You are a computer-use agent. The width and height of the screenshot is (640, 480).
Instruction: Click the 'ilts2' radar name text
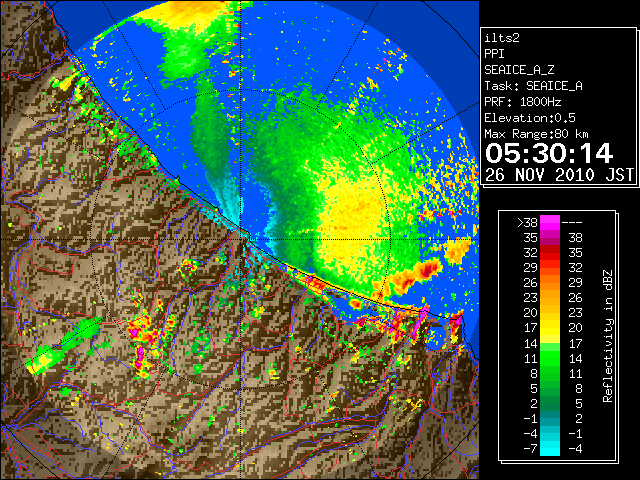(x=502, y=38)
